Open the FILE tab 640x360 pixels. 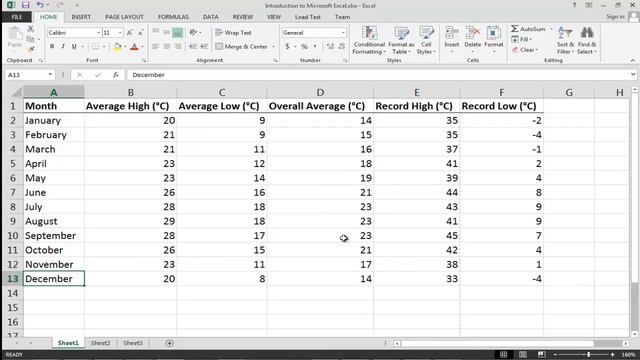click(17, 17)
